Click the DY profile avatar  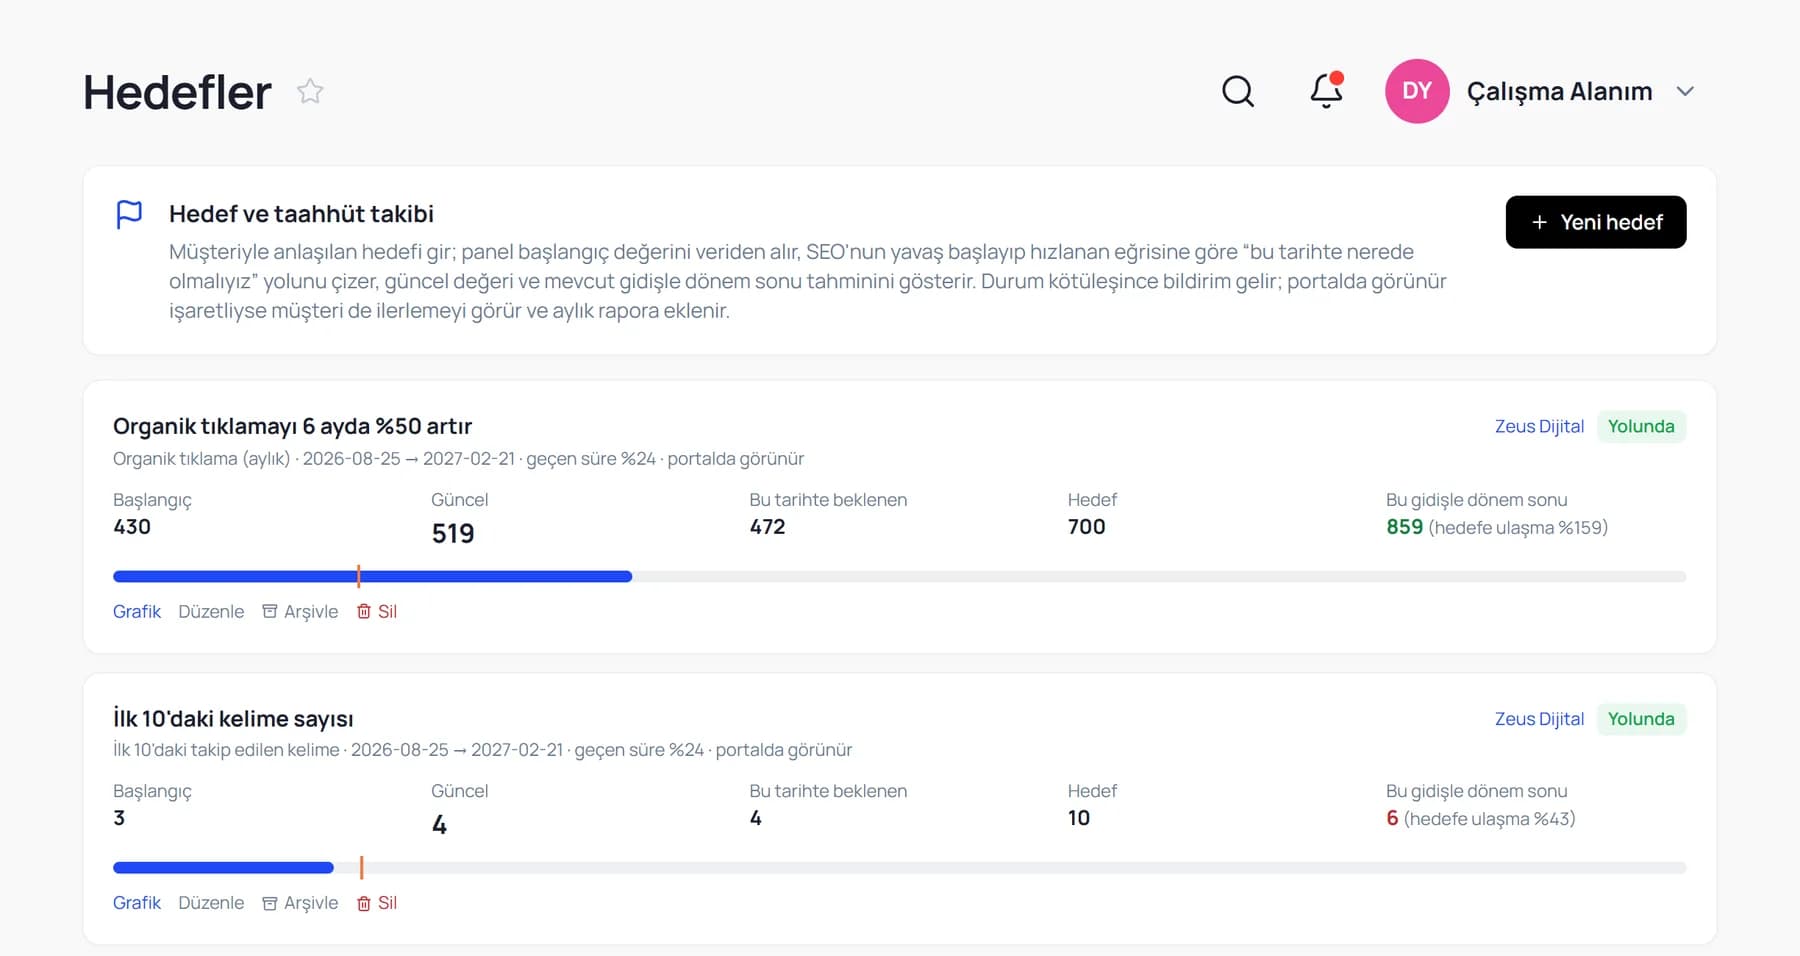click(x=1417, y=91)
